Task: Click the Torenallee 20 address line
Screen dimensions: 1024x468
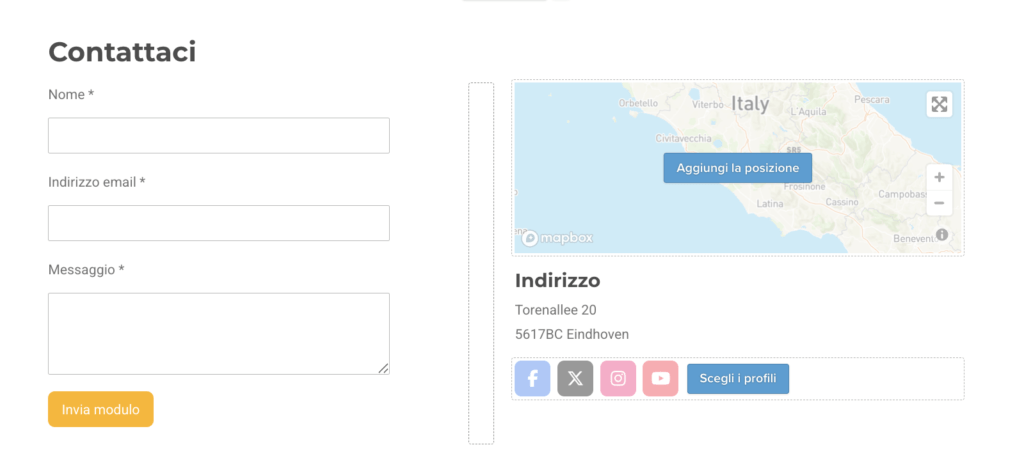Action: tap(556, 310)
